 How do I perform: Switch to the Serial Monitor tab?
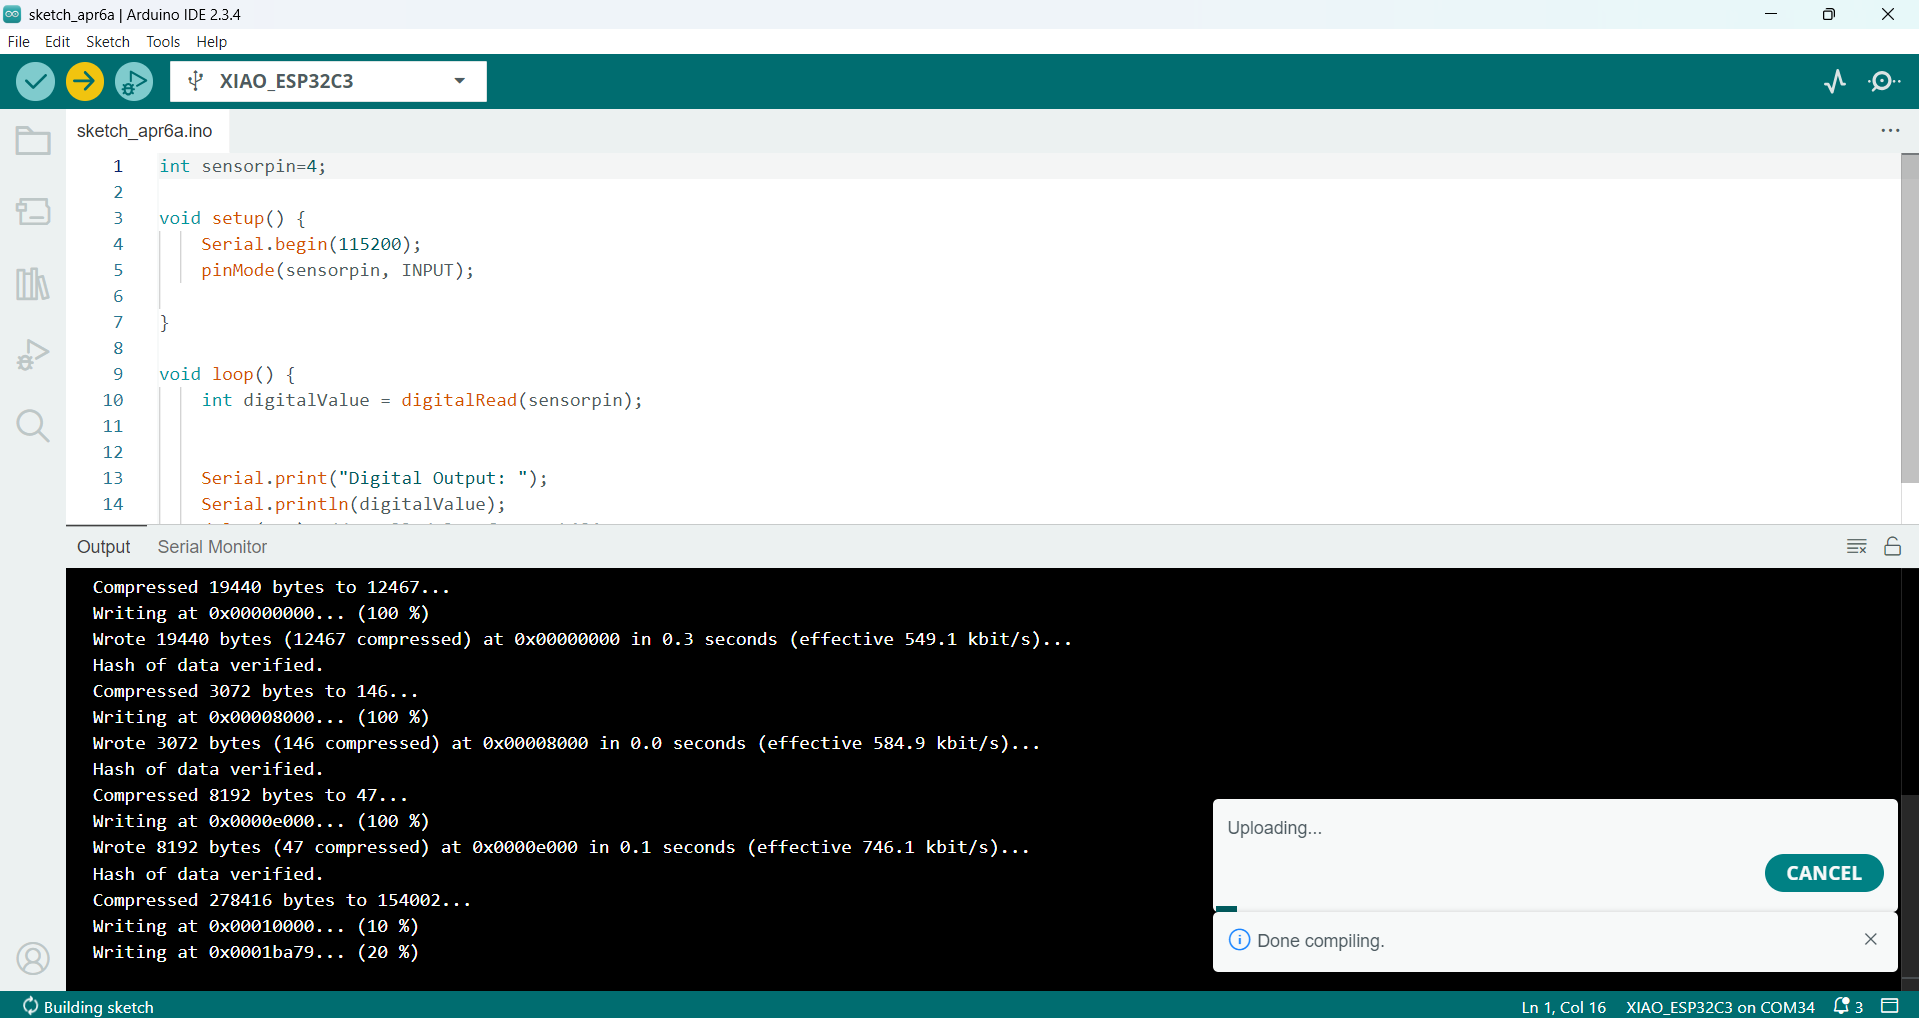[x=212, y=547]
